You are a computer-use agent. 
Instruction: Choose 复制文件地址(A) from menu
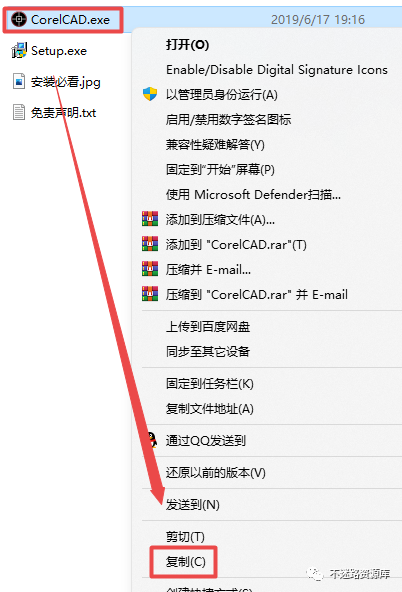pyautogui.click(x=209, y=409)
